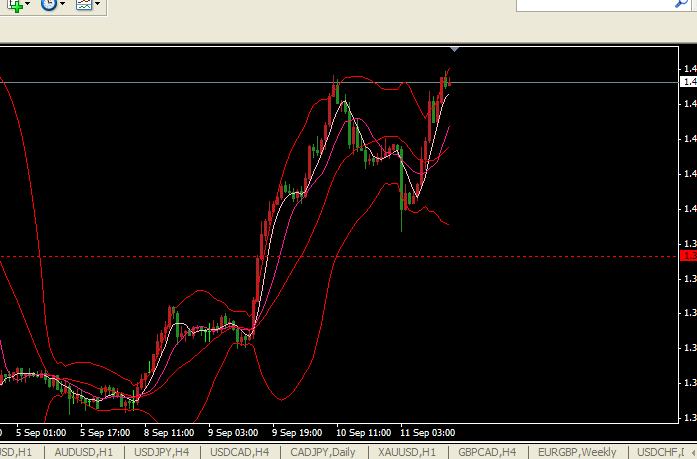Click the '11 Sep 03:00' time label

tap(427, 432)
